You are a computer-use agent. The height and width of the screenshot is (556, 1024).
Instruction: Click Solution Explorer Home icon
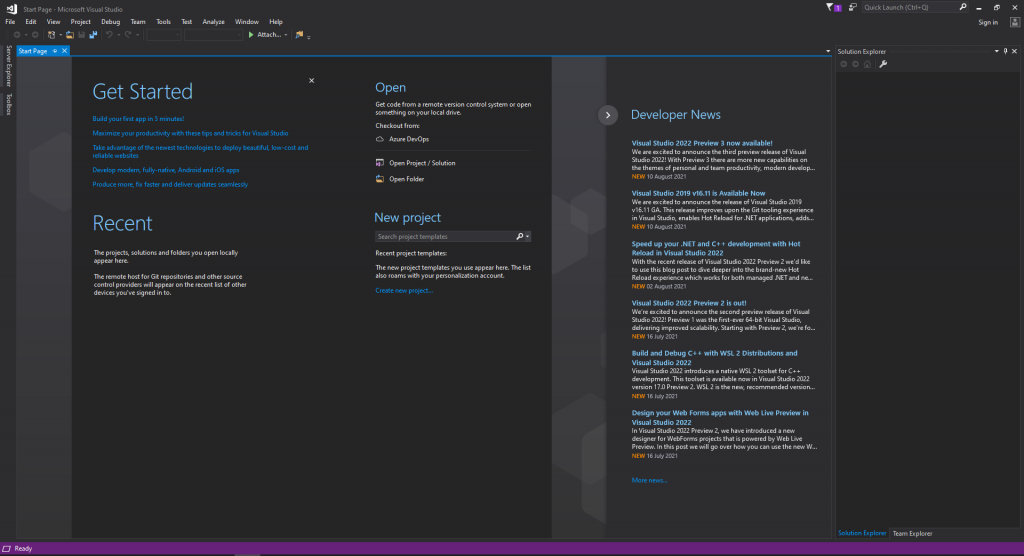click(x=867, y=64)
